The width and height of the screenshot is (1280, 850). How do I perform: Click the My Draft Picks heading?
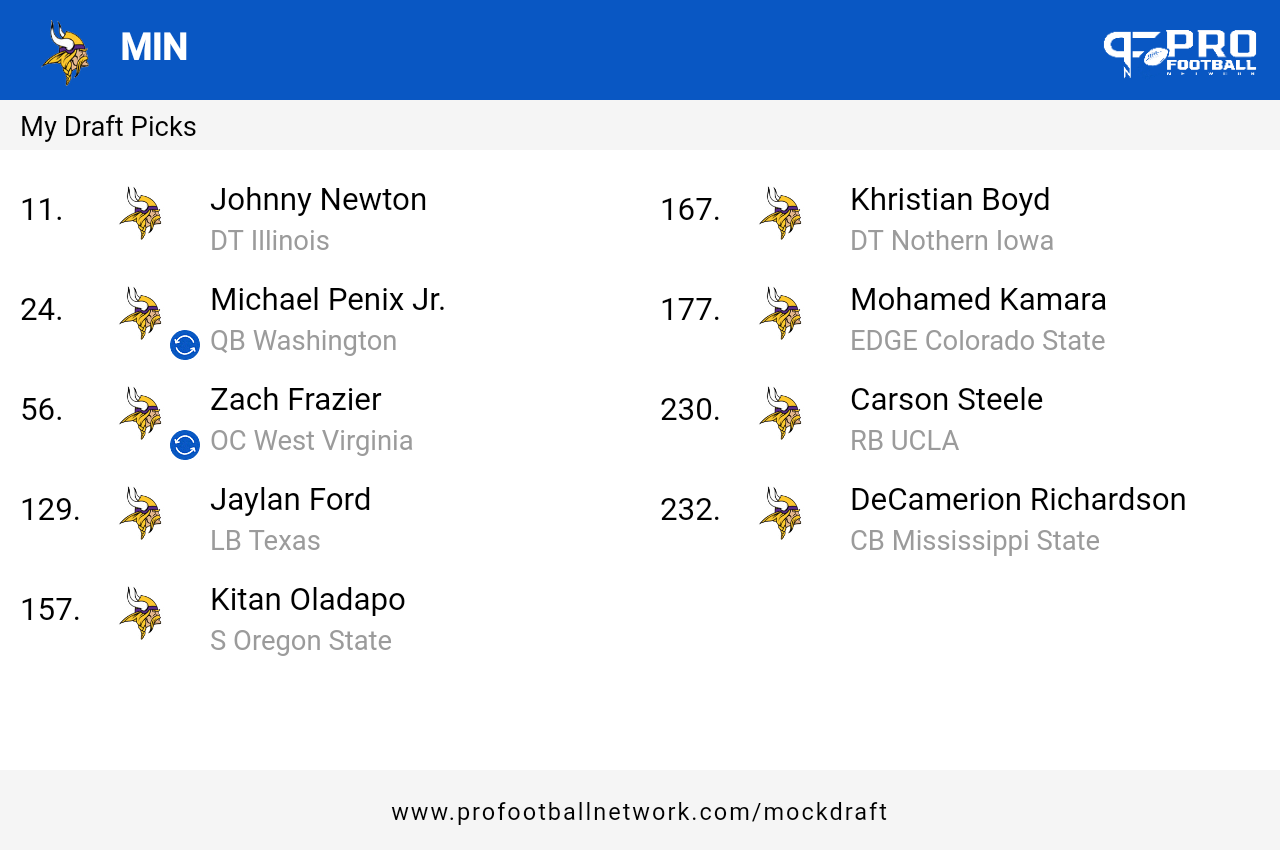click(108, 127)
